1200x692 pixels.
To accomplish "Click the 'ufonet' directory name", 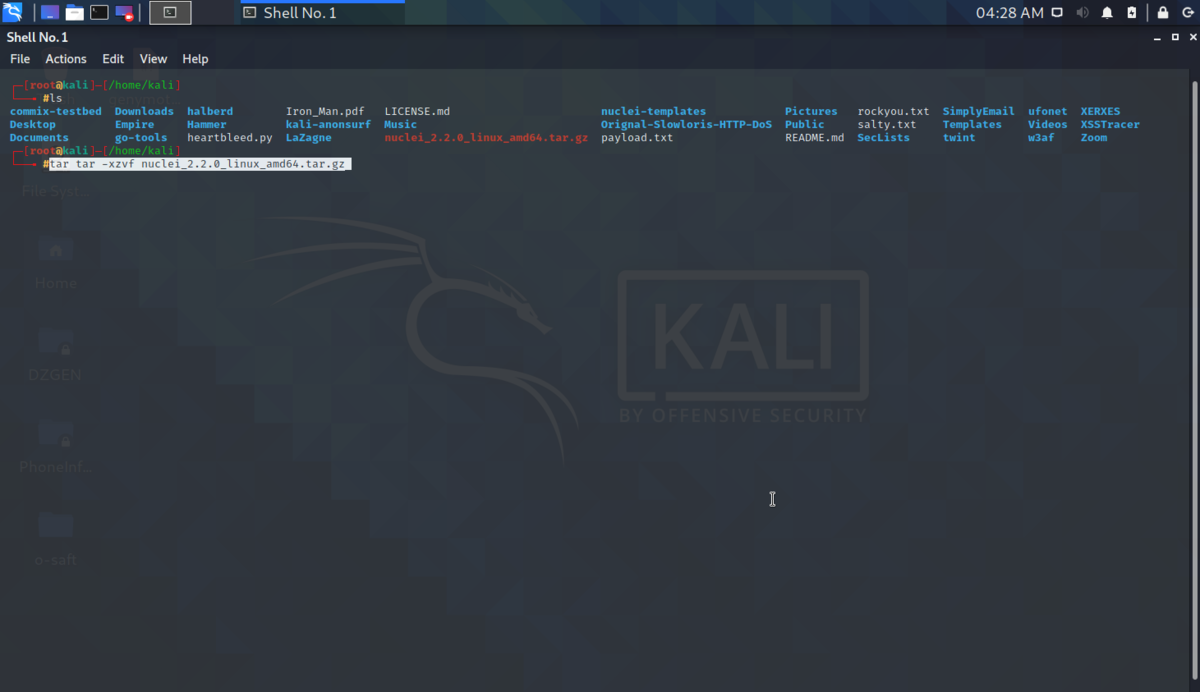I will tap(1048, 111).
